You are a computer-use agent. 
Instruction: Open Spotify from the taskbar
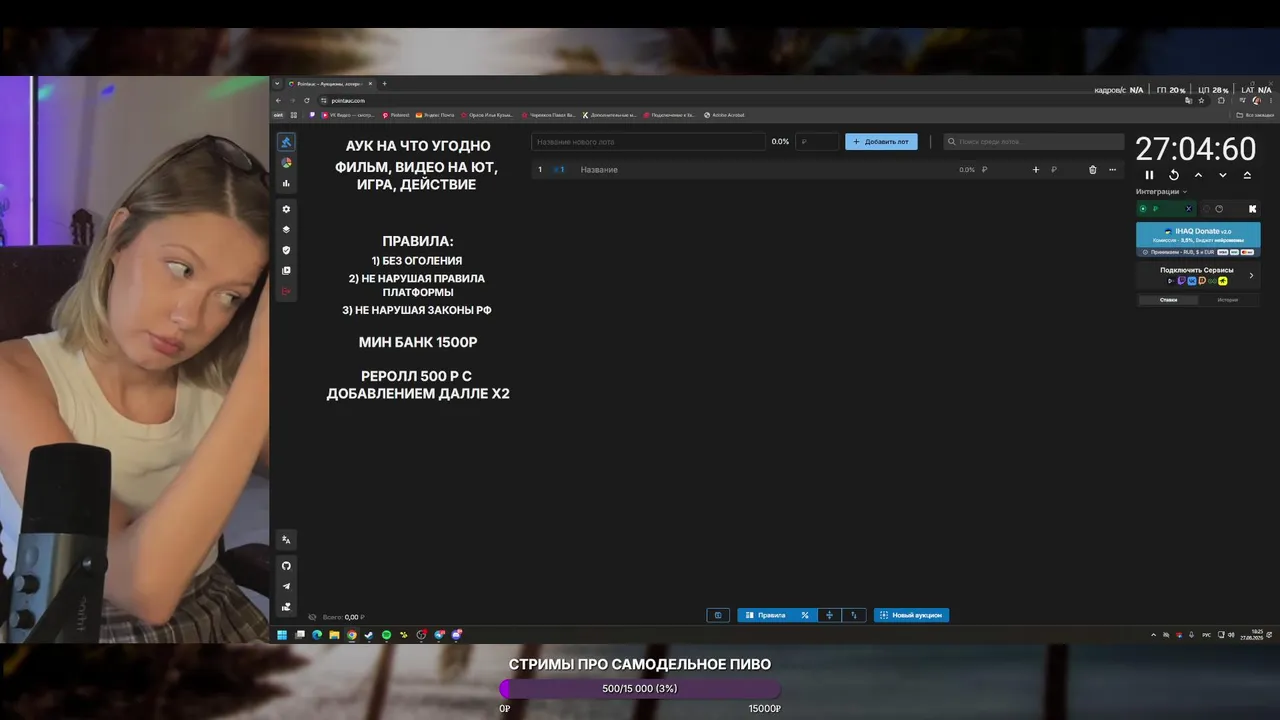tap(386, 635)
